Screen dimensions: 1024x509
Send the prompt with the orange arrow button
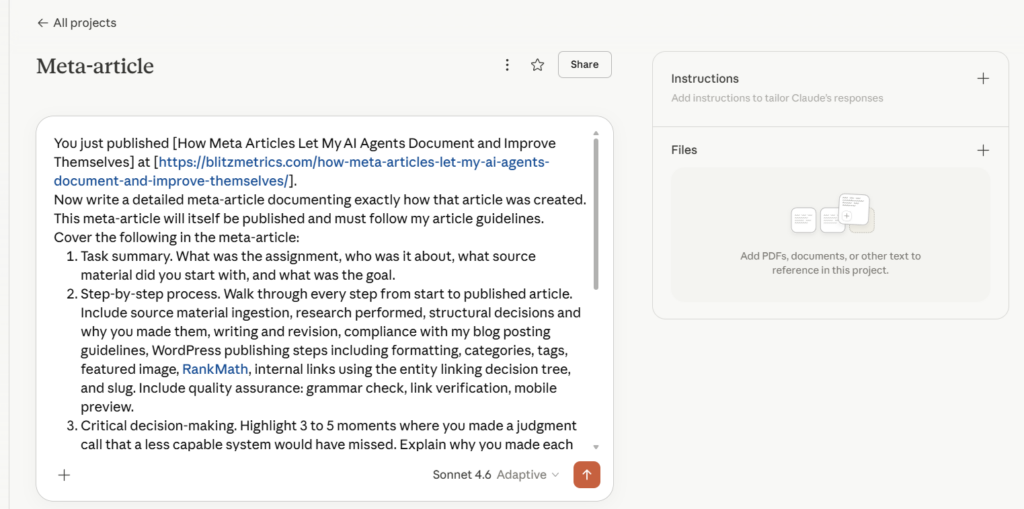[x=586, y=474]
